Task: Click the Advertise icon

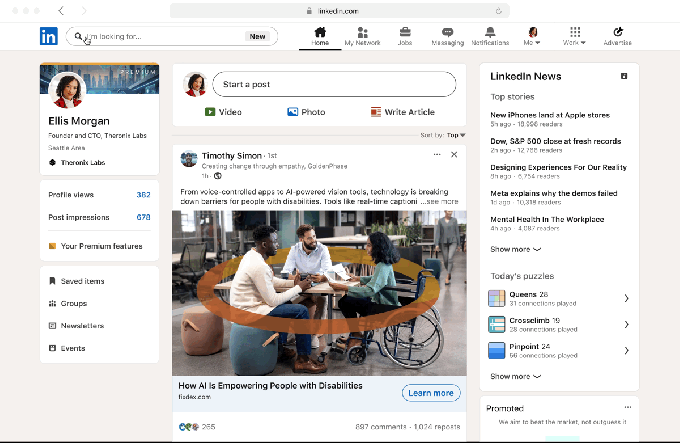Action: (617, 33)
